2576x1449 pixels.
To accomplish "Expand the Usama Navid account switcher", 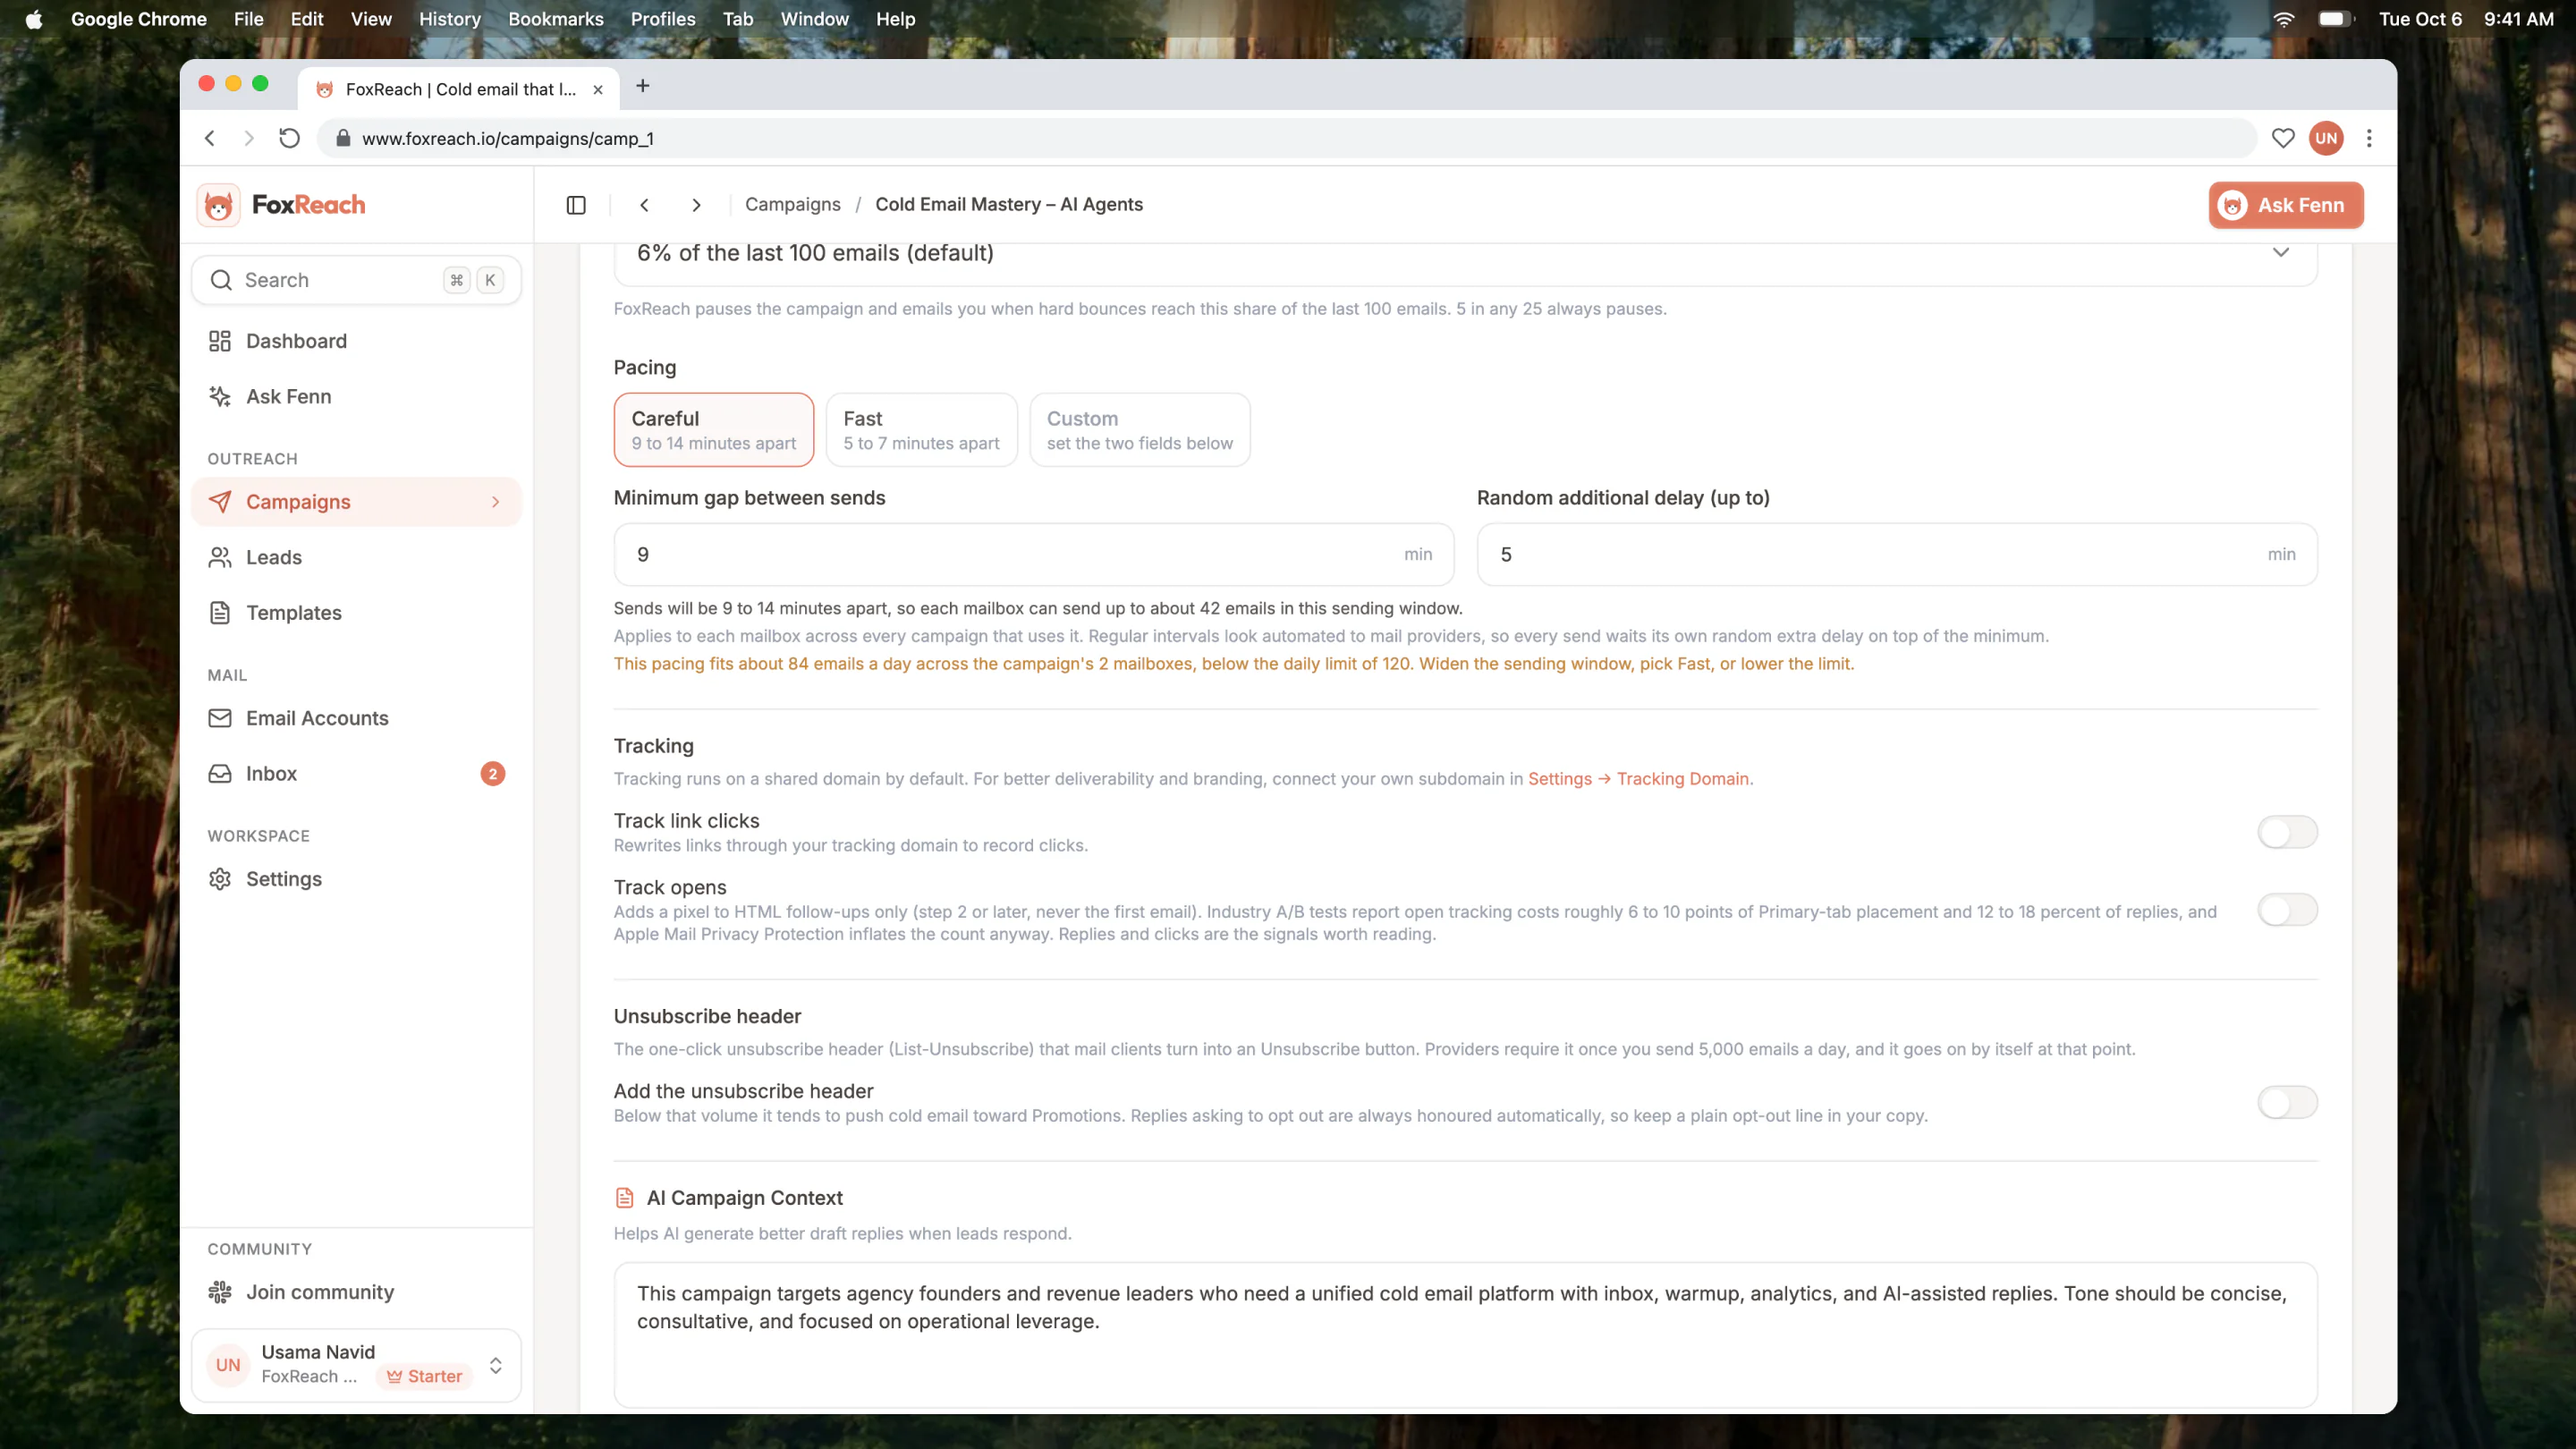I will (x=496, y=1365).
